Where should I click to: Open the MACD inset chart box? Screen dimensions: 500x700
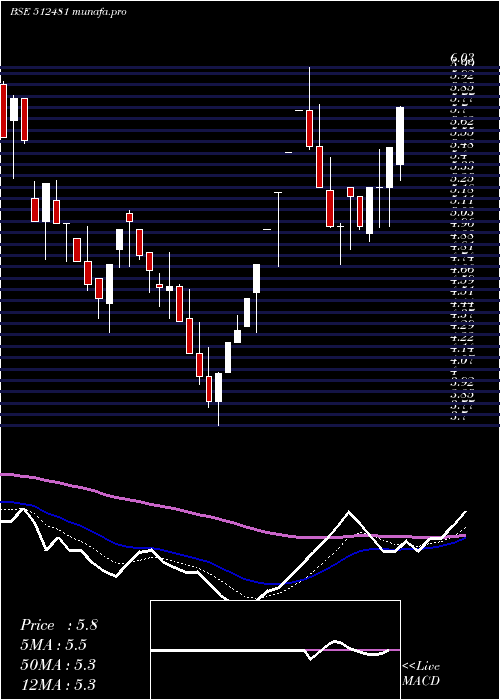(275, 650)
